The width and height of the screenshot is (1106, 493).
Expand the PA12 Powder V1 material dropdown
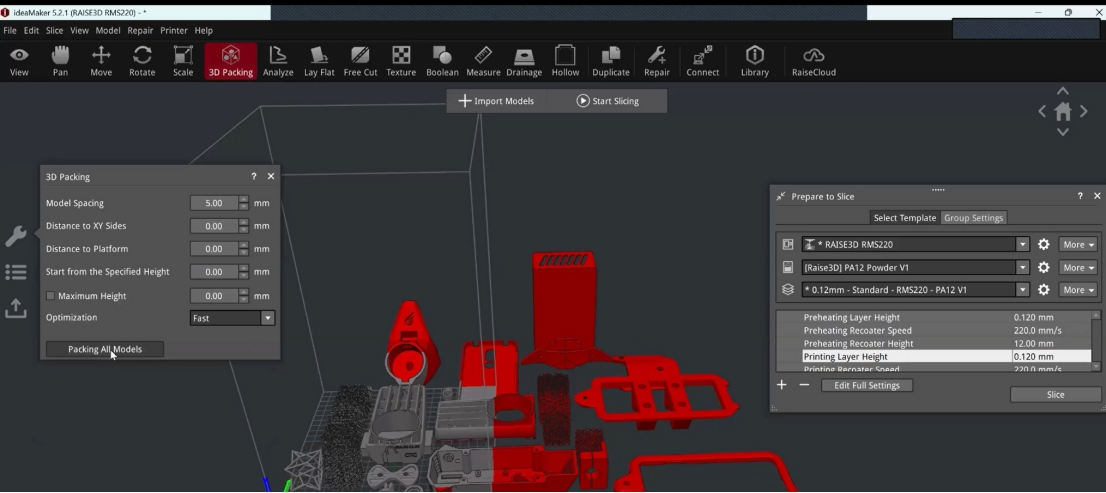coord(1022,267)
